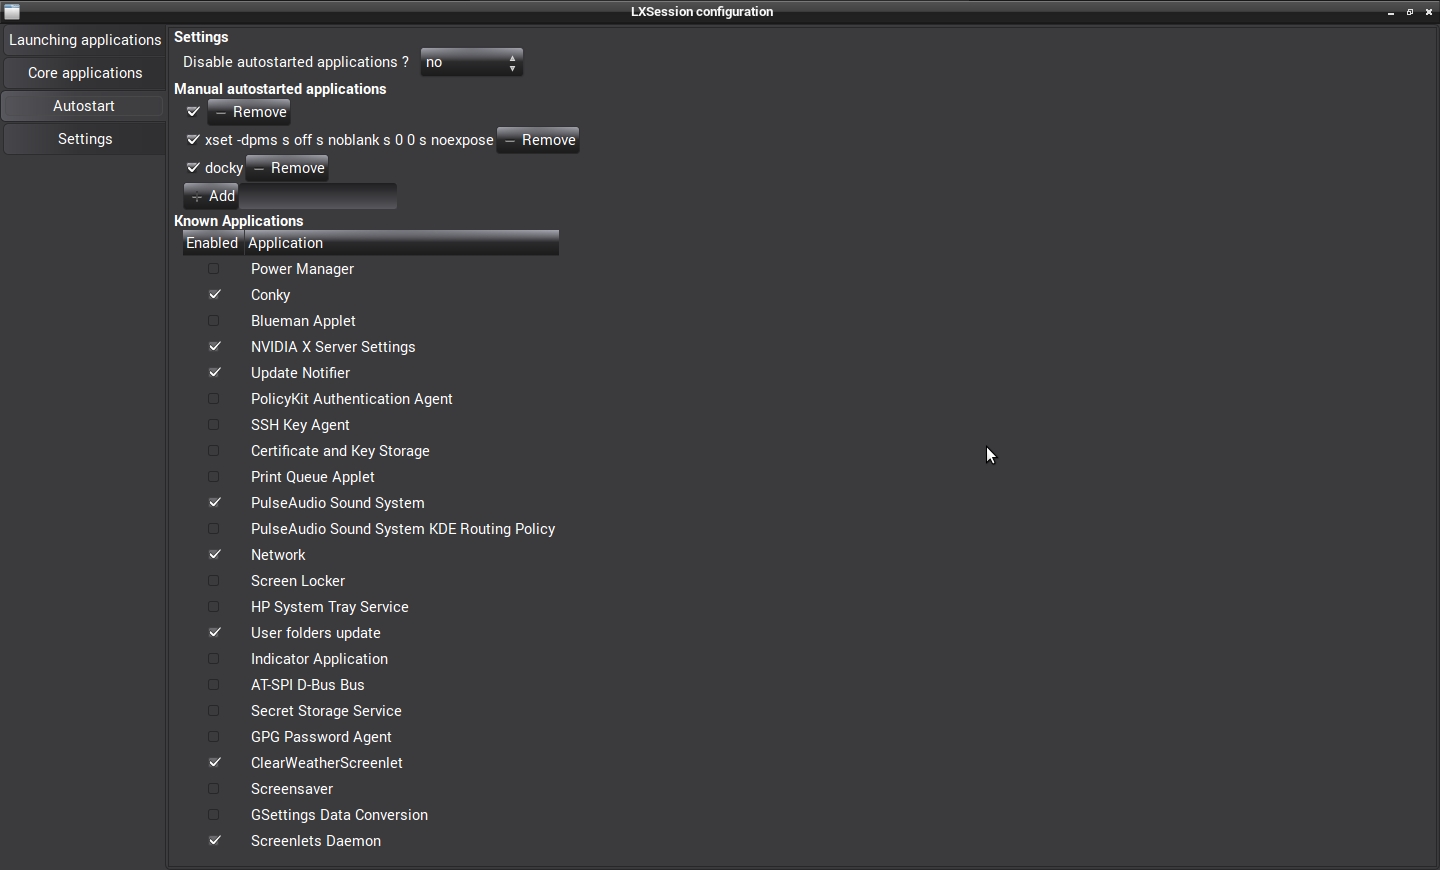Maximize the LXSession configuration window
Viewport: 1440px width, 870px height.
click(x=1411, y=12)
